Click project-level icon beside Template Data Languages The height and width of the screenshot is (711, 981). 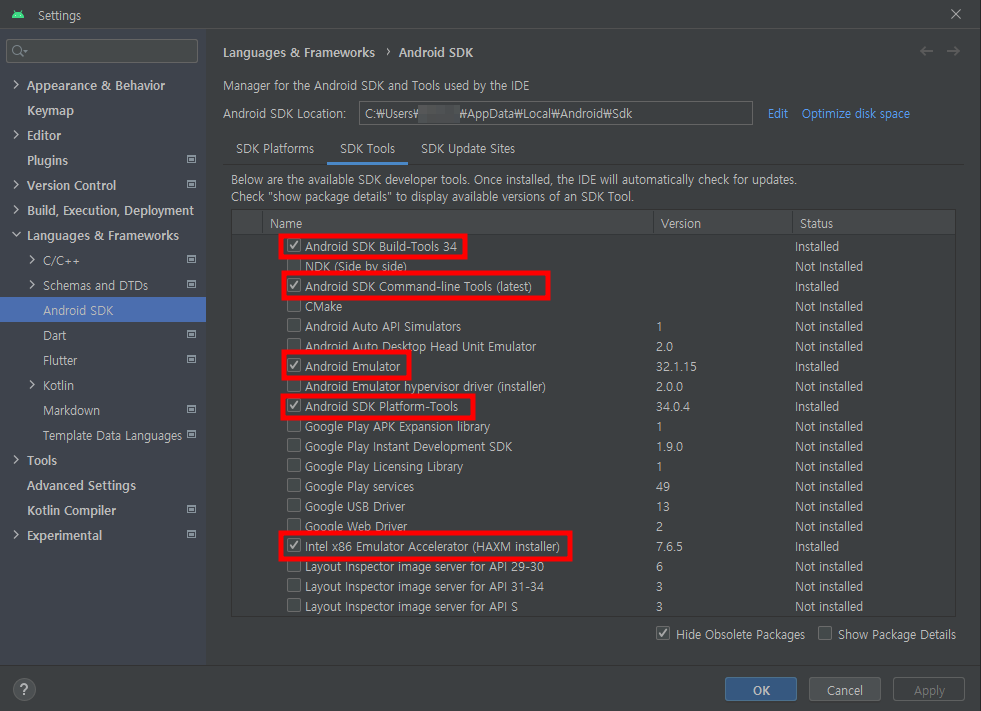[x=191, y=434]
